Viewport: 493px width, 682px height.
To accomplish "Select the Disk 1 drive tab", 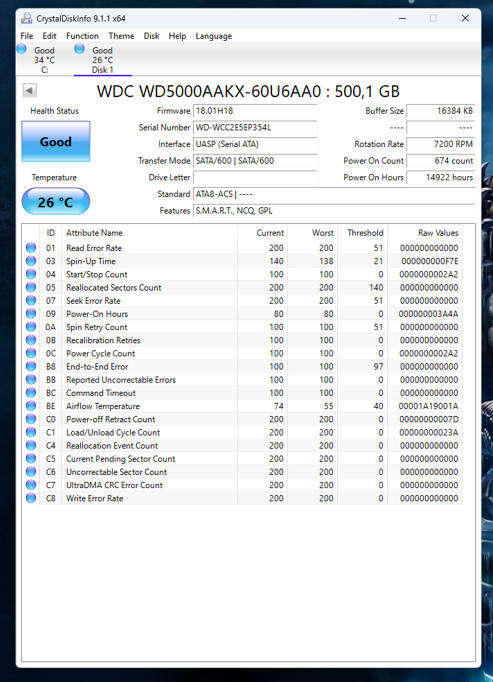I will coord(102,60).
